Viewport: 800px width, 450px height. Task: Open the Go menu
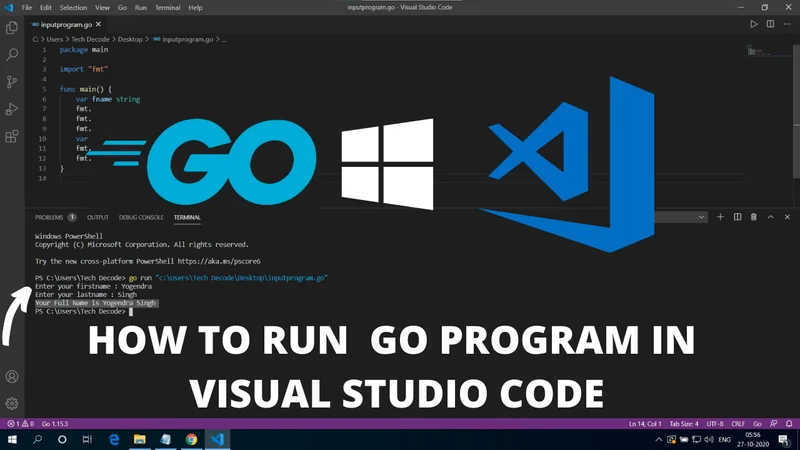click(x=122, y=8)
